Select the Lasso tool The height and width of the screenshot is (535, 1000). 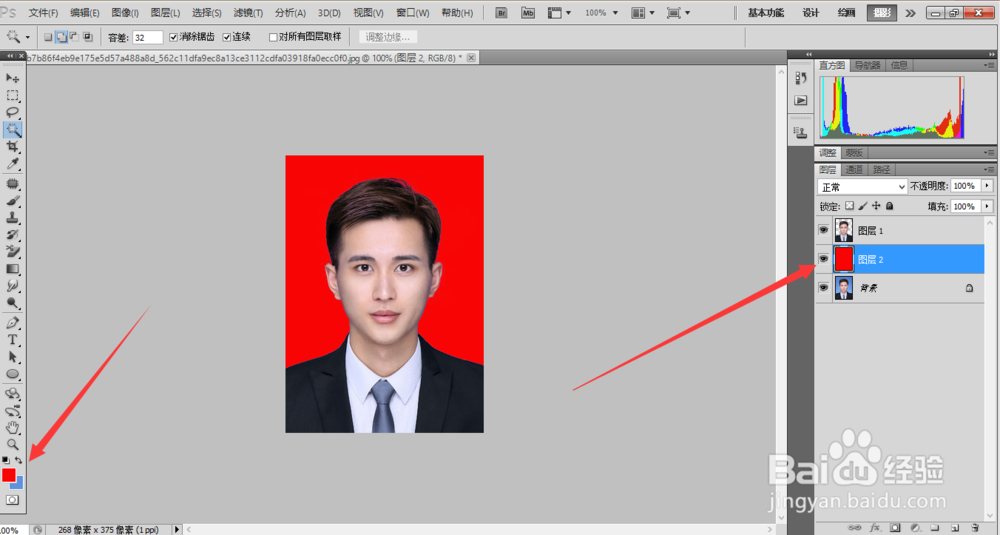point(12,112)
